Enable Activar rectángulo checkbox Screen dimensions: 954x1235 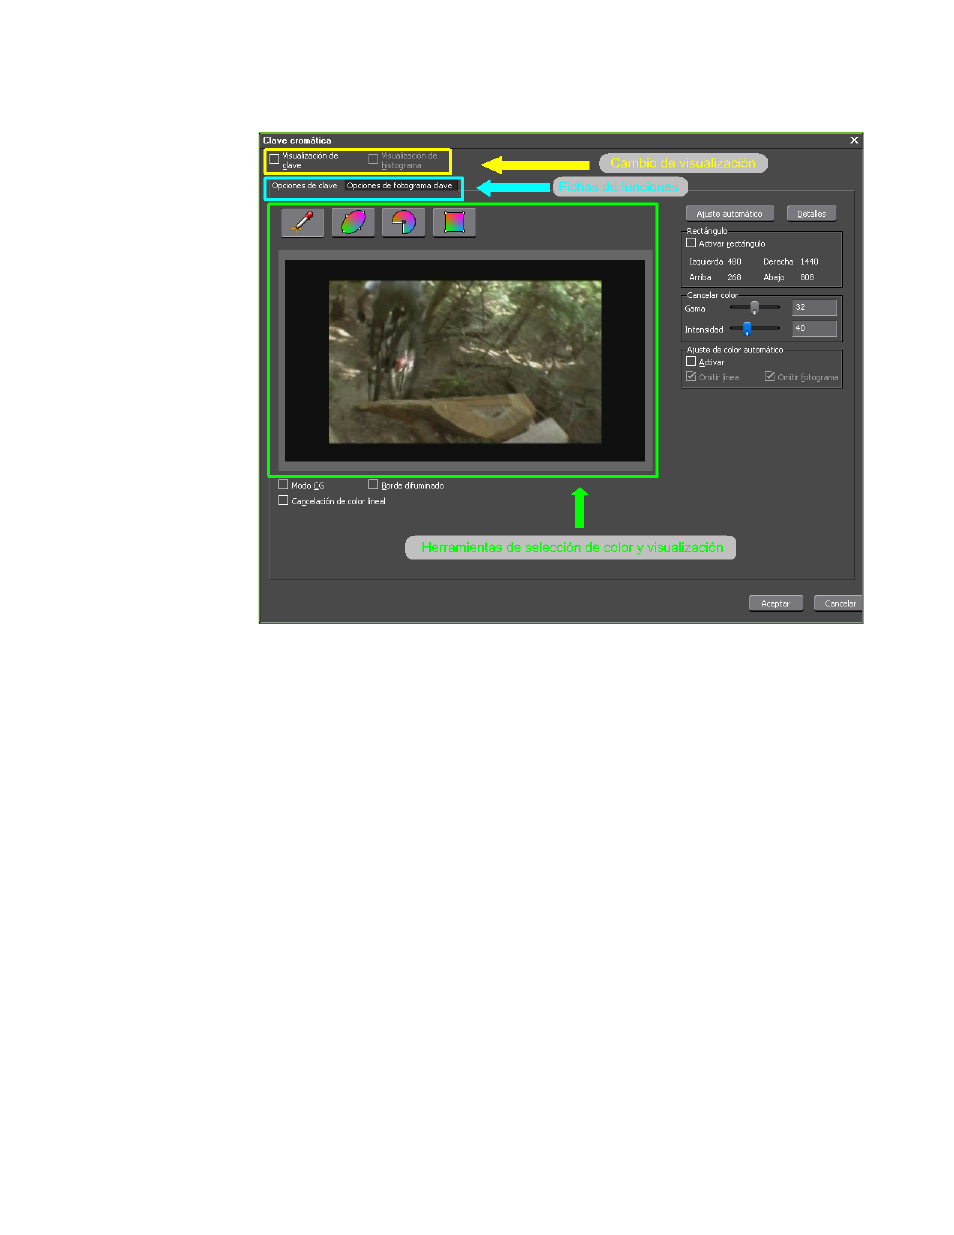[x=691, y=243]
